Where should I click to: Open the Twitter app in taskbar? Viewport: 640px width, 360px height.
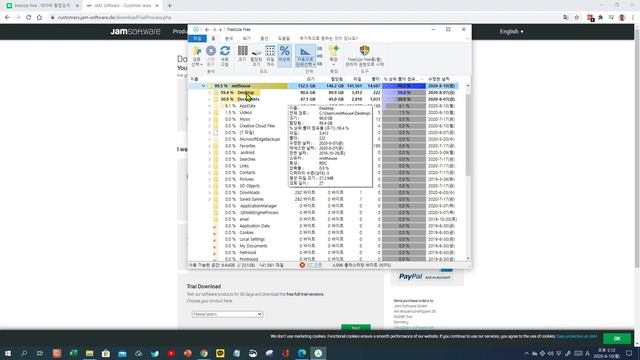pyautogui.click(x=155, y=353)
